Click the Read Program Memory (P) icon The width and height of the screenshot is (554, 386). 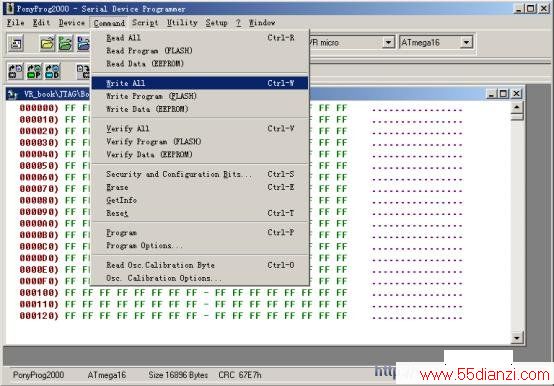[x=34, y=71]
